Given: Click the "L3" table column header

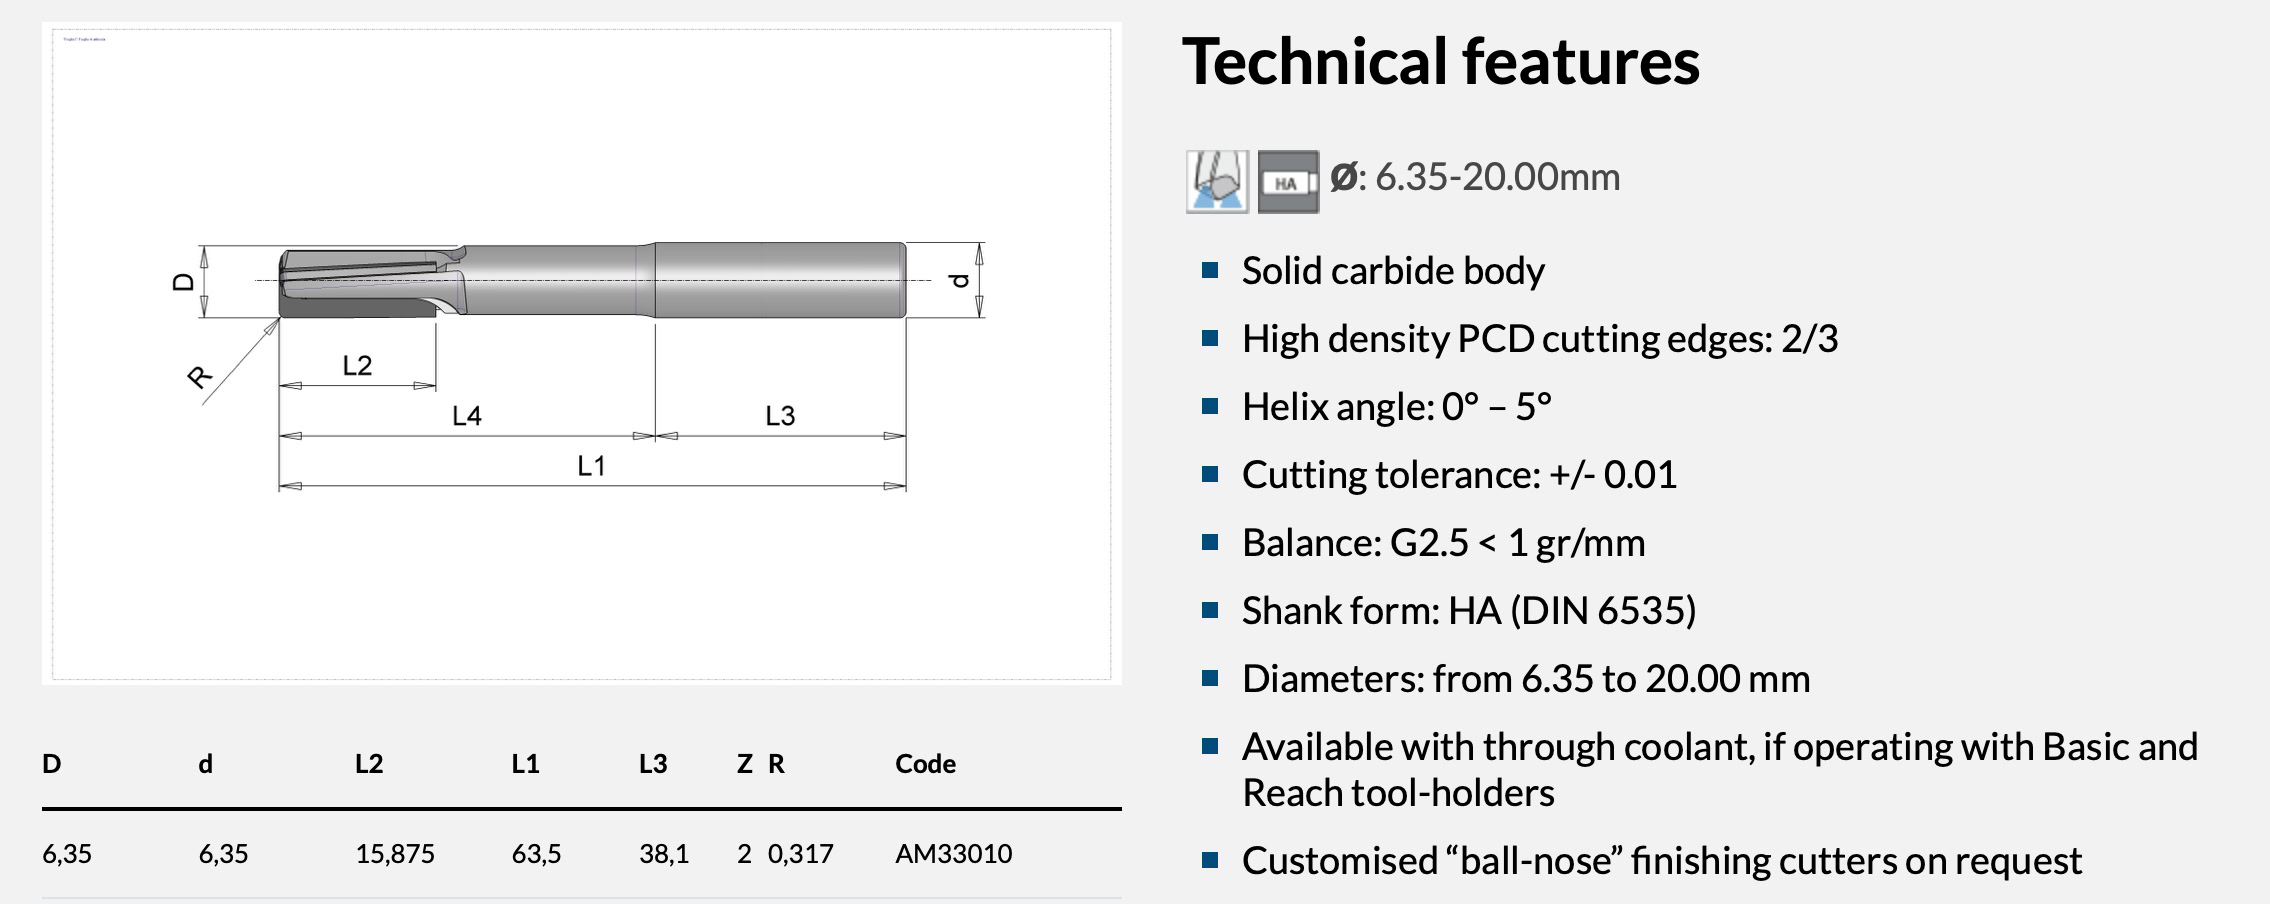Looking at the screenshot, I should coord(653,764).
